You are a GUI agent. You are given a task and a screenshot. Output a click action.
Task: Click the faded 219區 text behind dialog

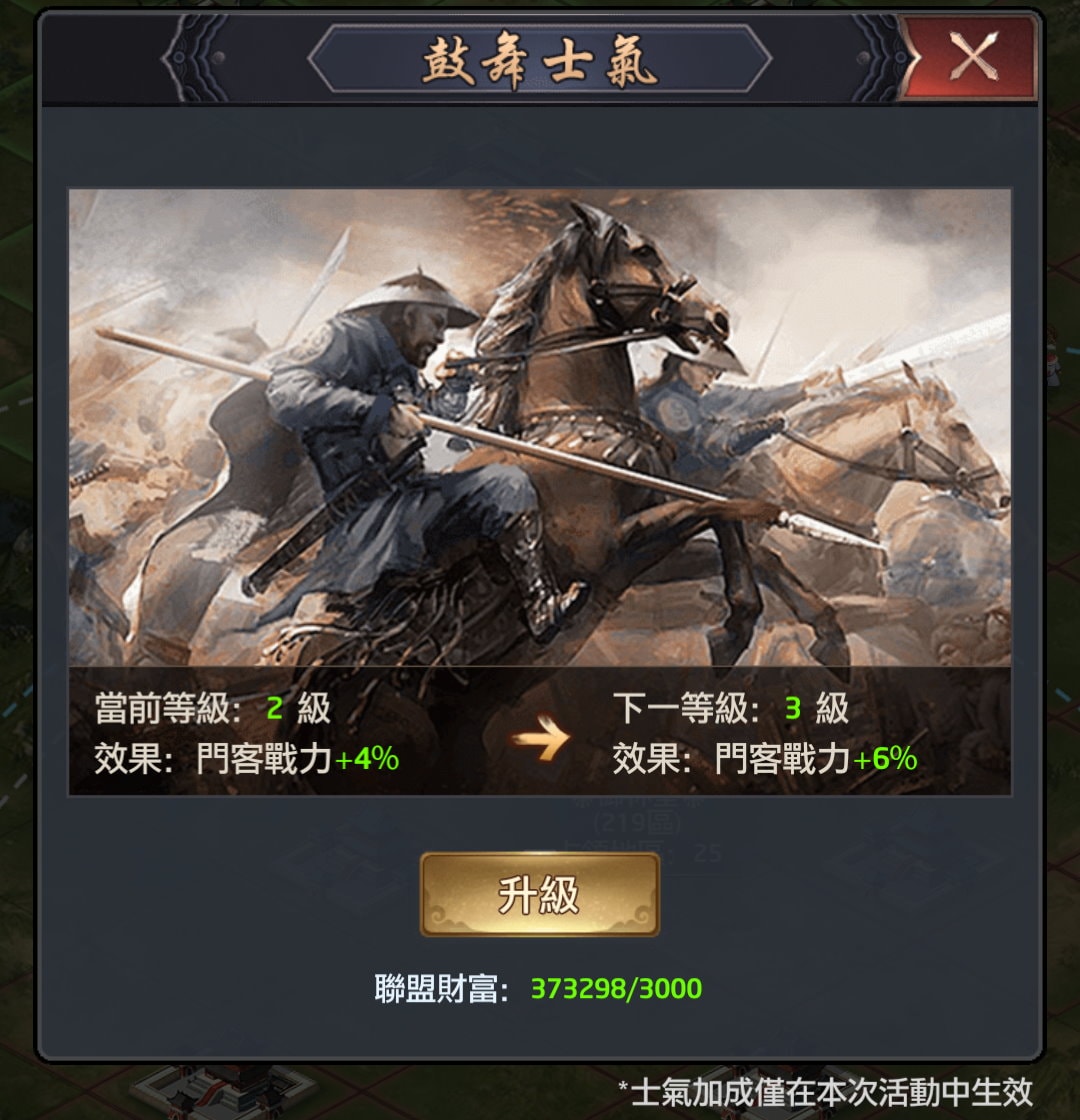click(x=638, y=824)
